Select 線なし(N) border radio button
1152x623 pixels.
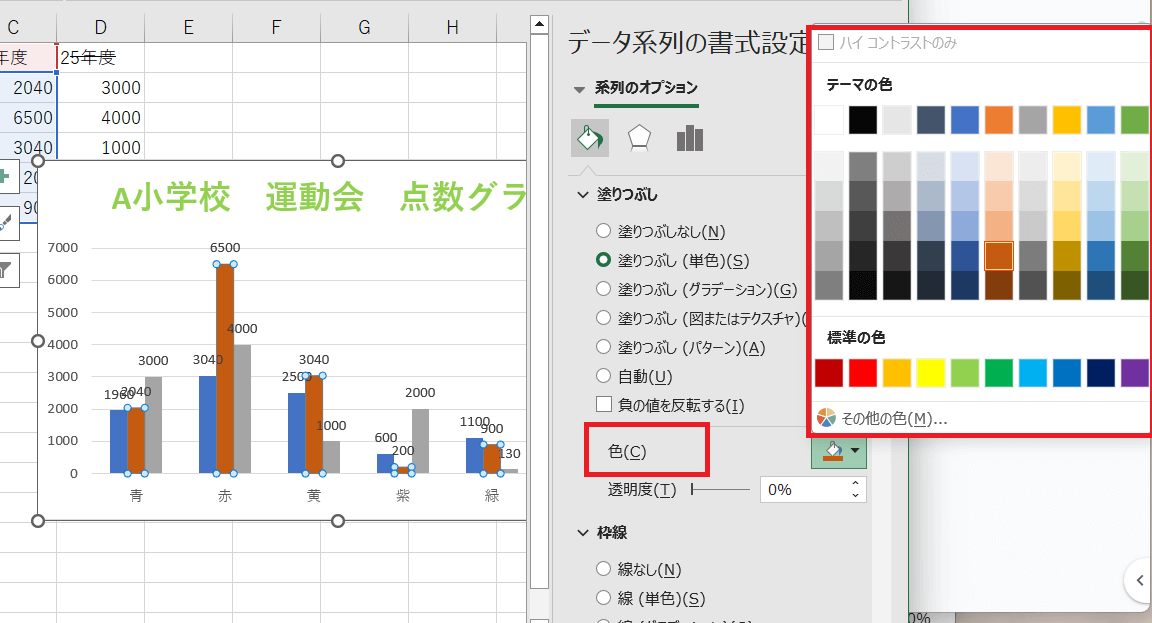(603, 569)
